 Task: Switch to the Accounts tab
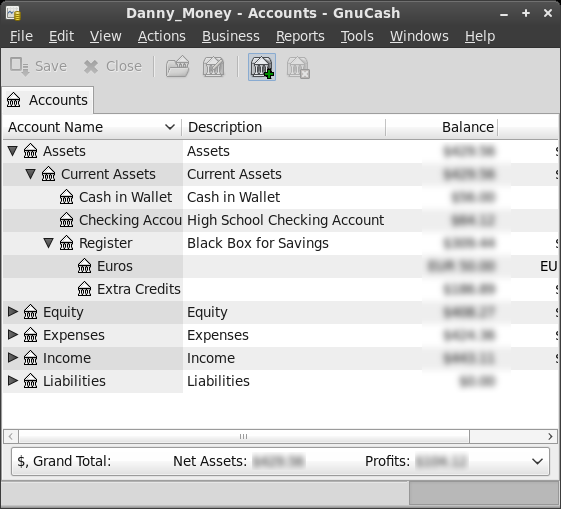click(48, 100)
